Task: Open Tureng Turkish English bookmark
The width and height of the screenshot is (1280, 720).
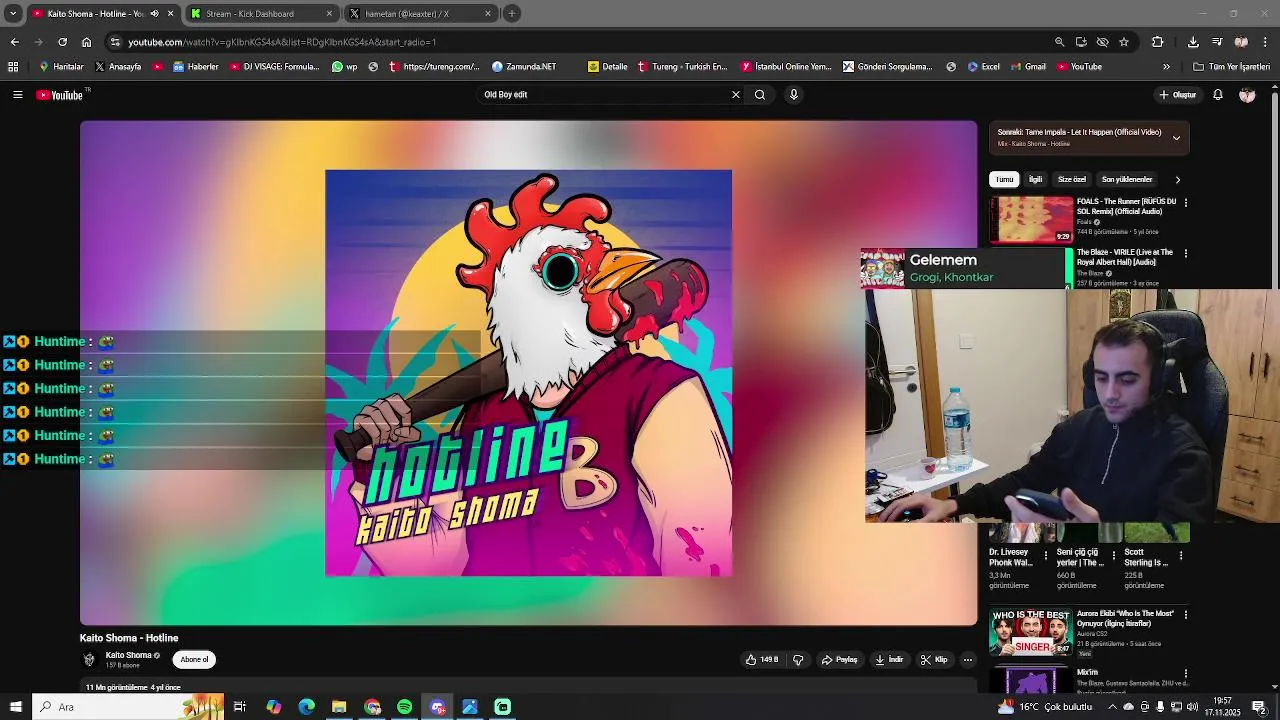Action: tap(682, 67)
